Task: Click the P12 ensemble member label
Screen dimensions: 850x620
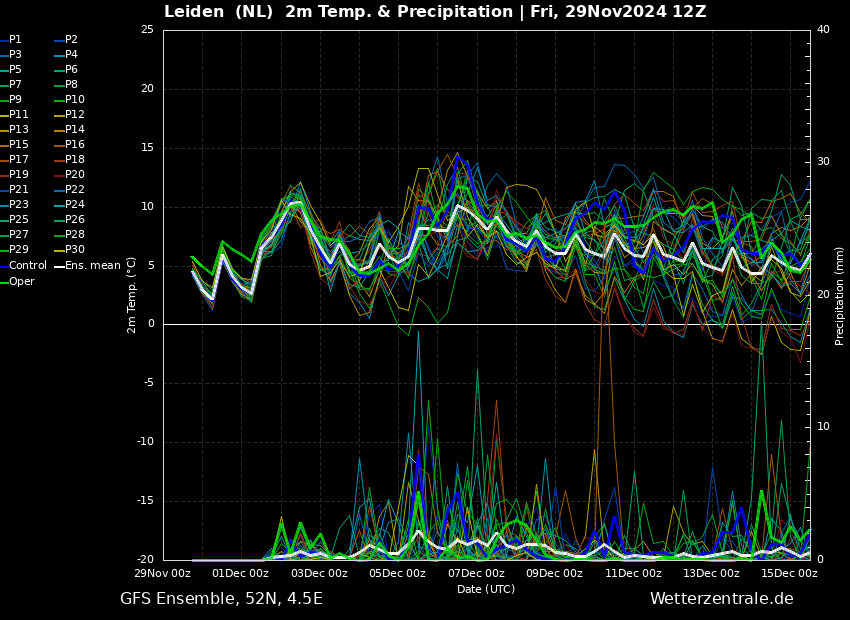Action: [75, 114]
